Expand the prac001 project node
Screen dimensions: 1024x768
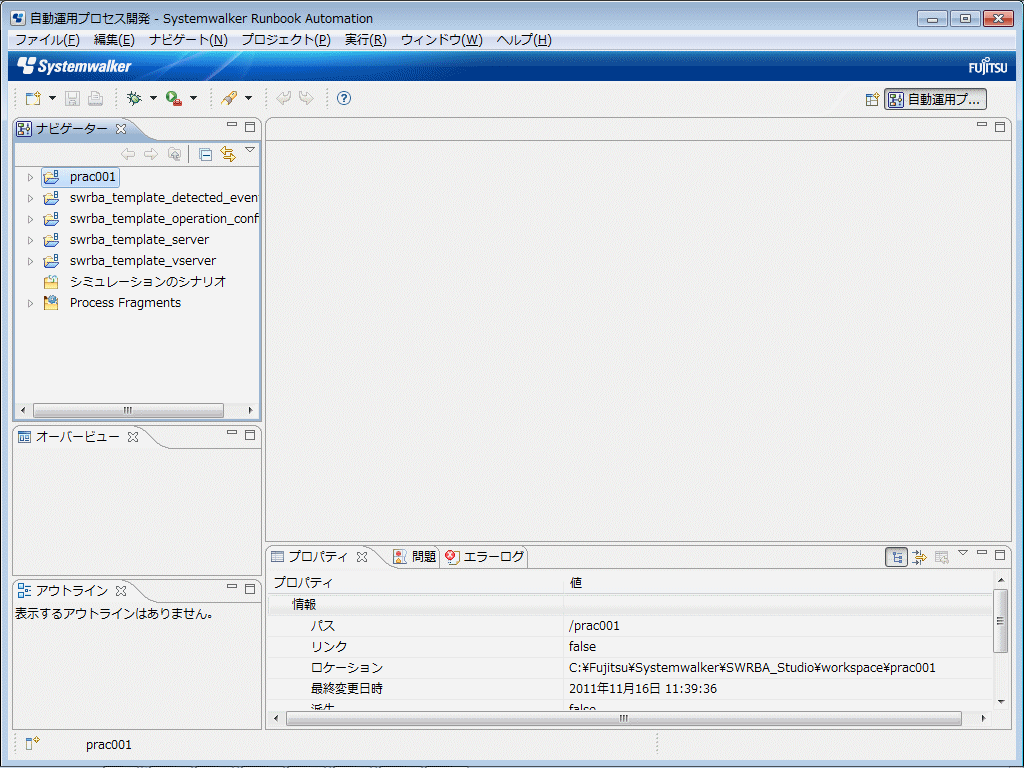coord(30,177)
